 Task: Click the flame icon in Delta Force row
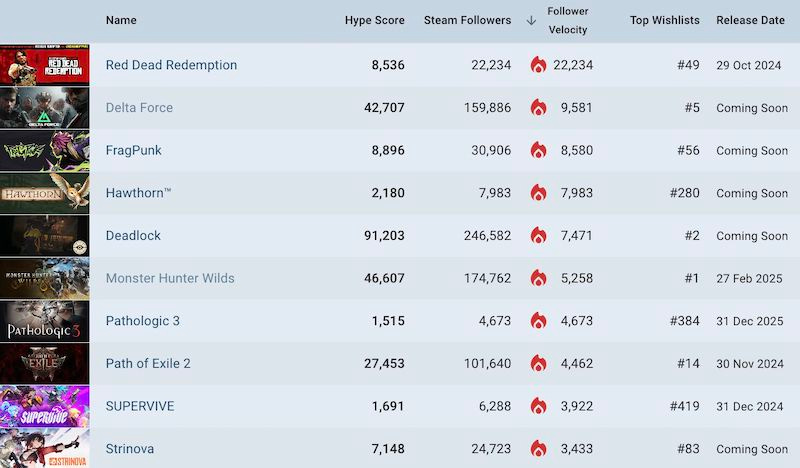click(x=538, y=108)
